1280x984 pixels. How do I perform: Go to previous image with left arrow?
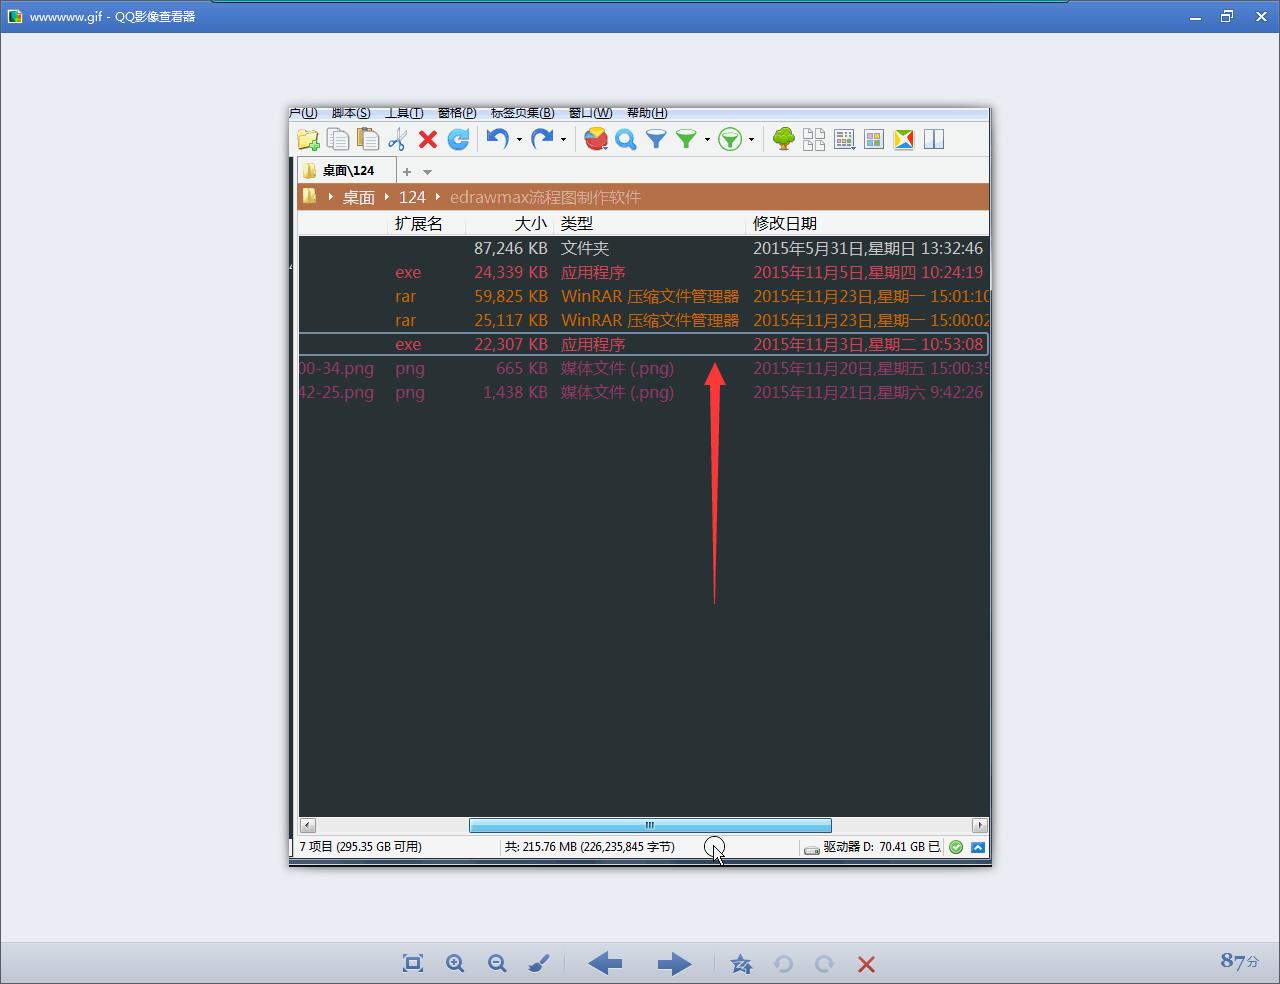(x=605, y=963)
